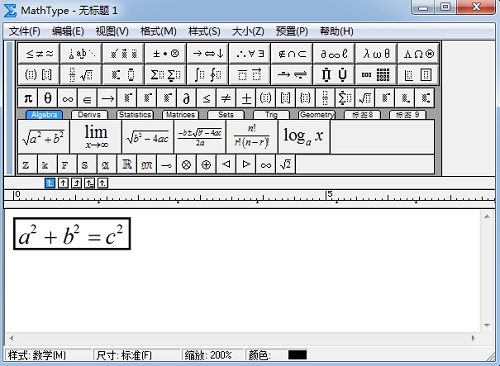Insert the left triangle symbol ◁
The height and width of the screenshot is (366, 500).
click(x=226, y=164)
